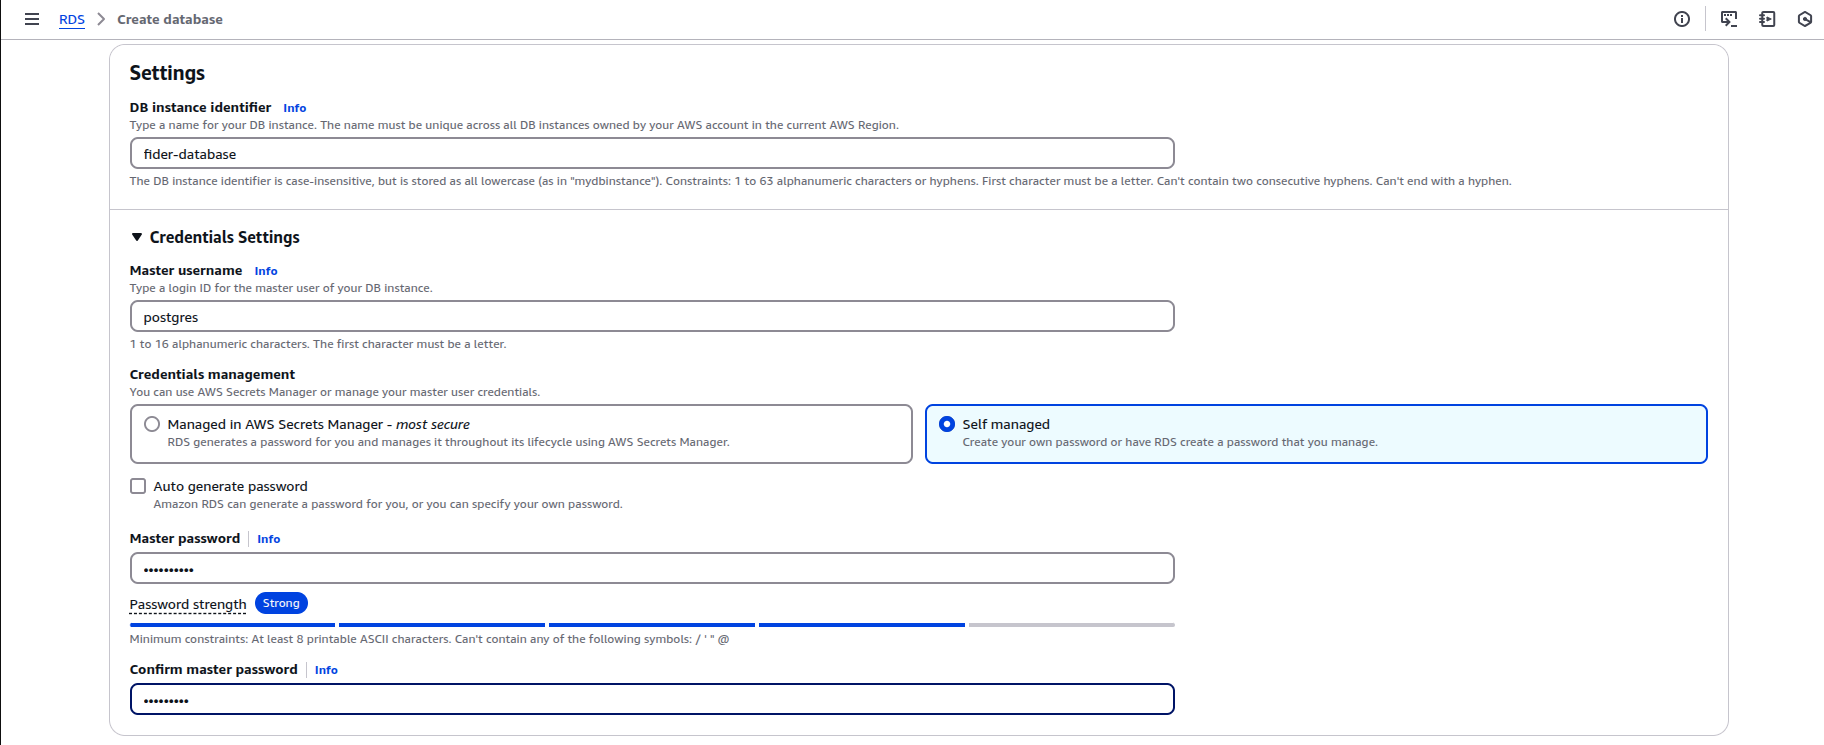
Task: Click the breadcrumb chevron after RDS
Action: pyautogui.click(x=101, y=19)
